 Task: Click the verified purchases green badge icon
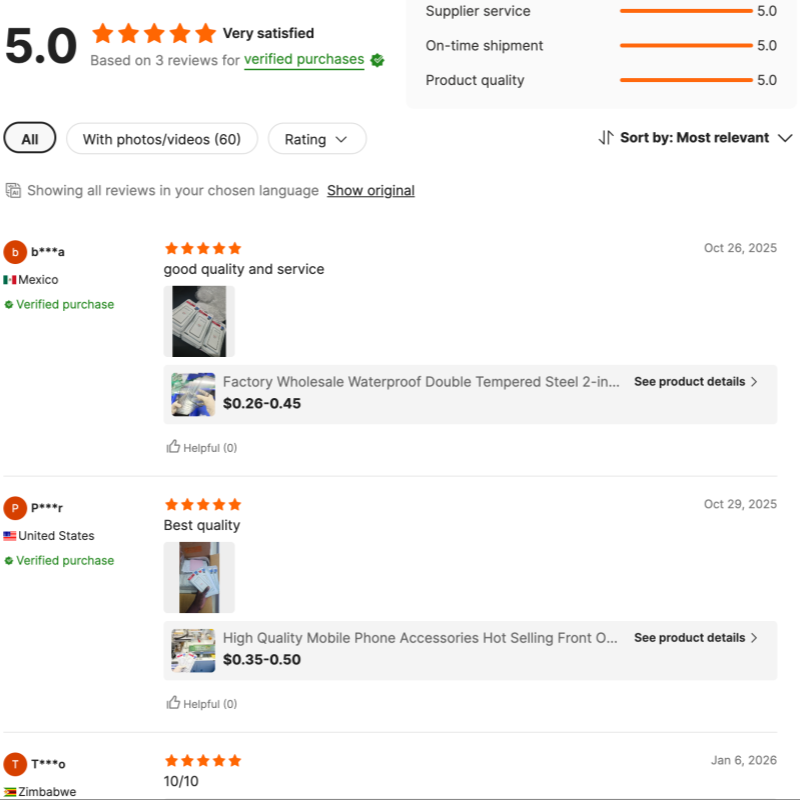pos(377,60)
